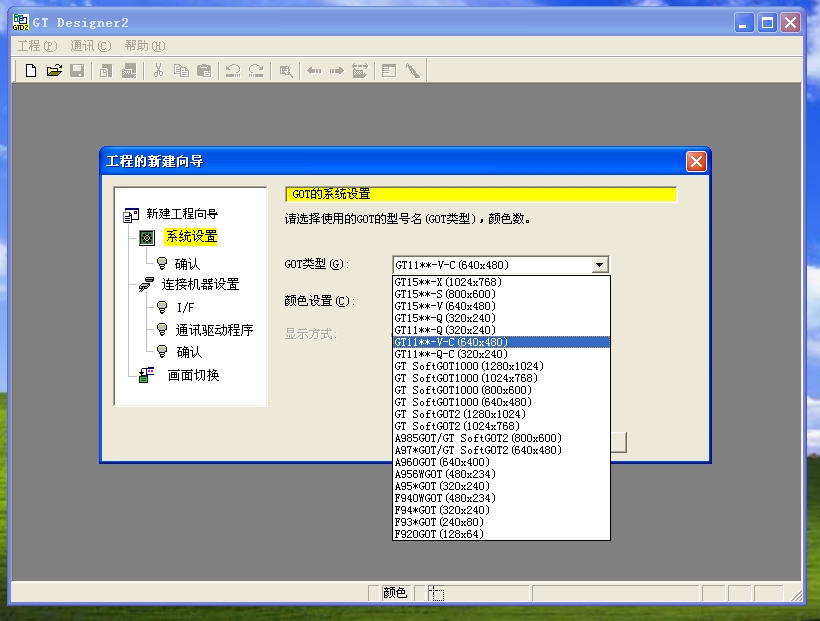This screenshot has width=820, height=621.
Task: Open a project with the folder icon
Action: pyautogui.click(x=54, y=70)
